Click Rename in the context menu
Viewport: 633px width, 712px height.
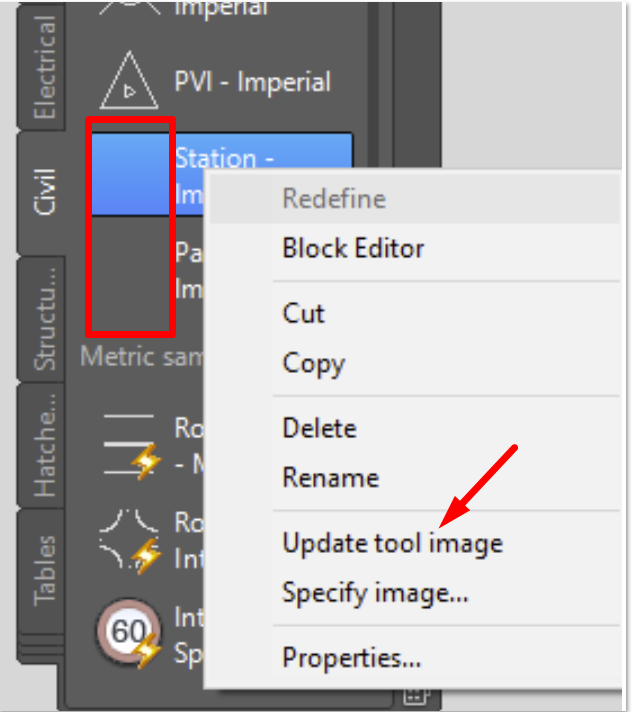[x=330, y=478]
